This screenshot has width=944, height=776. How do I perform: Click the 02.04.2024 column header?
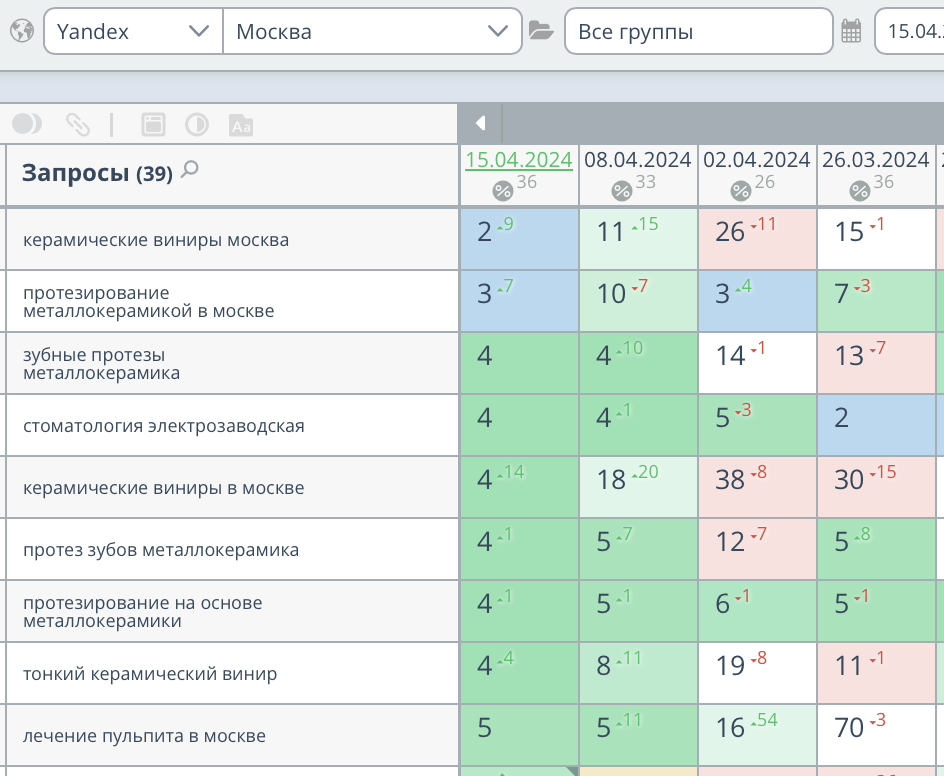coord(755,159)
